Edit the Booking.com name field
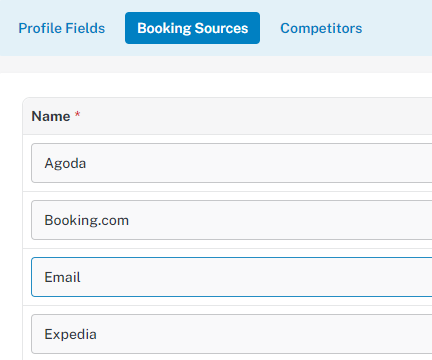 (232, 220)
